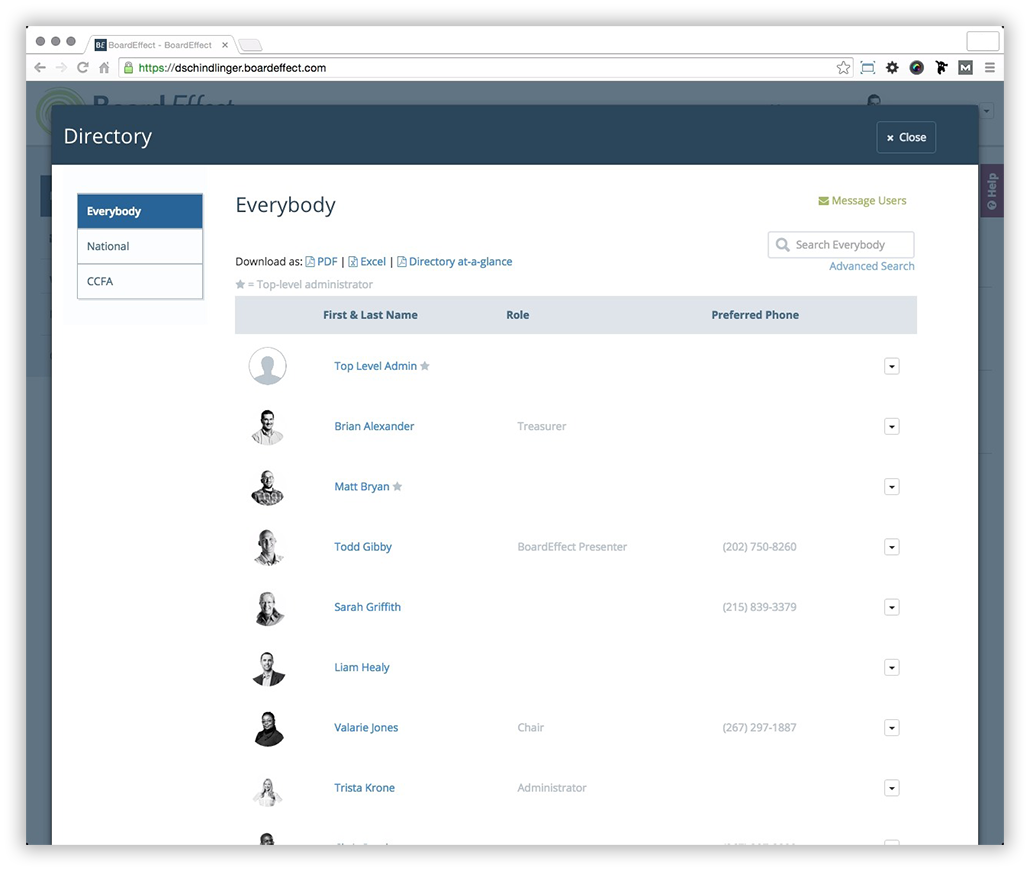
Task: Expand the options dropdown for Valarie Jones
Action: (892, 728)
